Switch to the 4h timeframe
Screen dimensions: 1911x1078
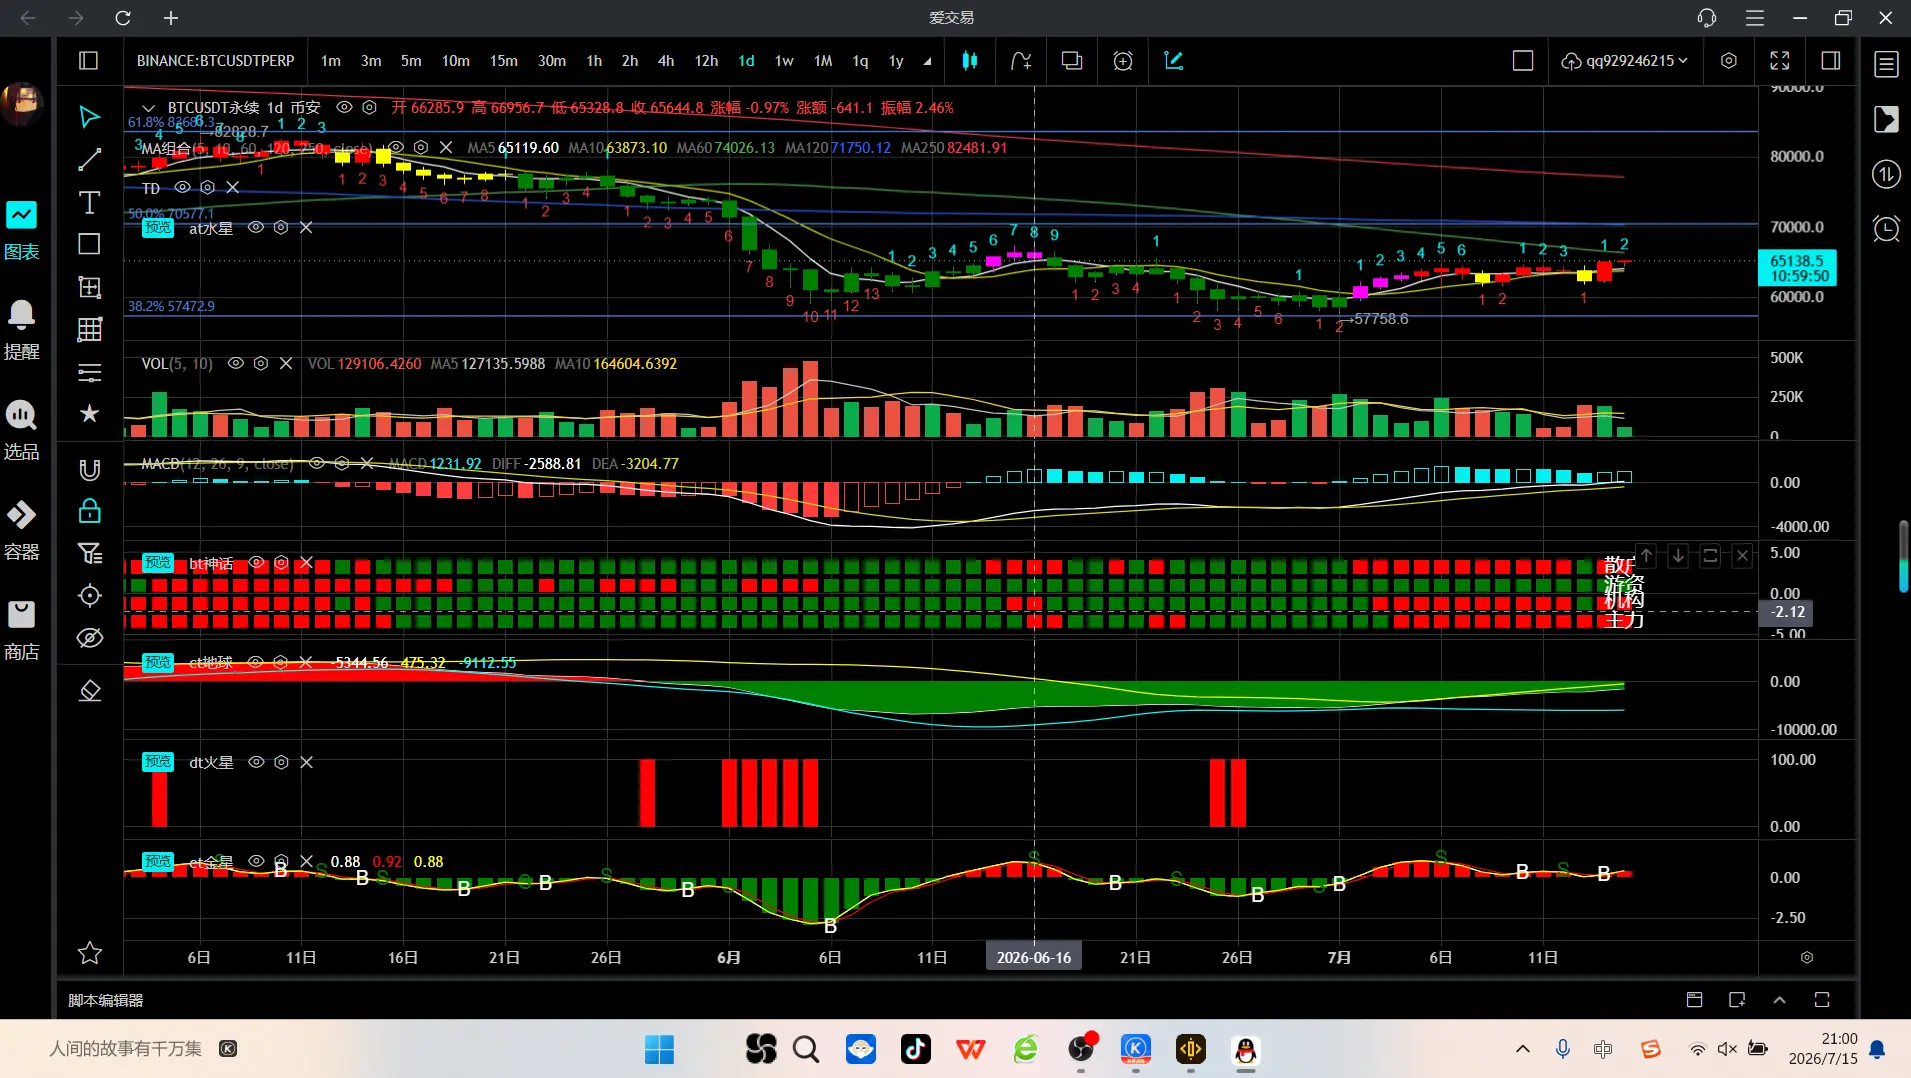(x=666, y=61)
